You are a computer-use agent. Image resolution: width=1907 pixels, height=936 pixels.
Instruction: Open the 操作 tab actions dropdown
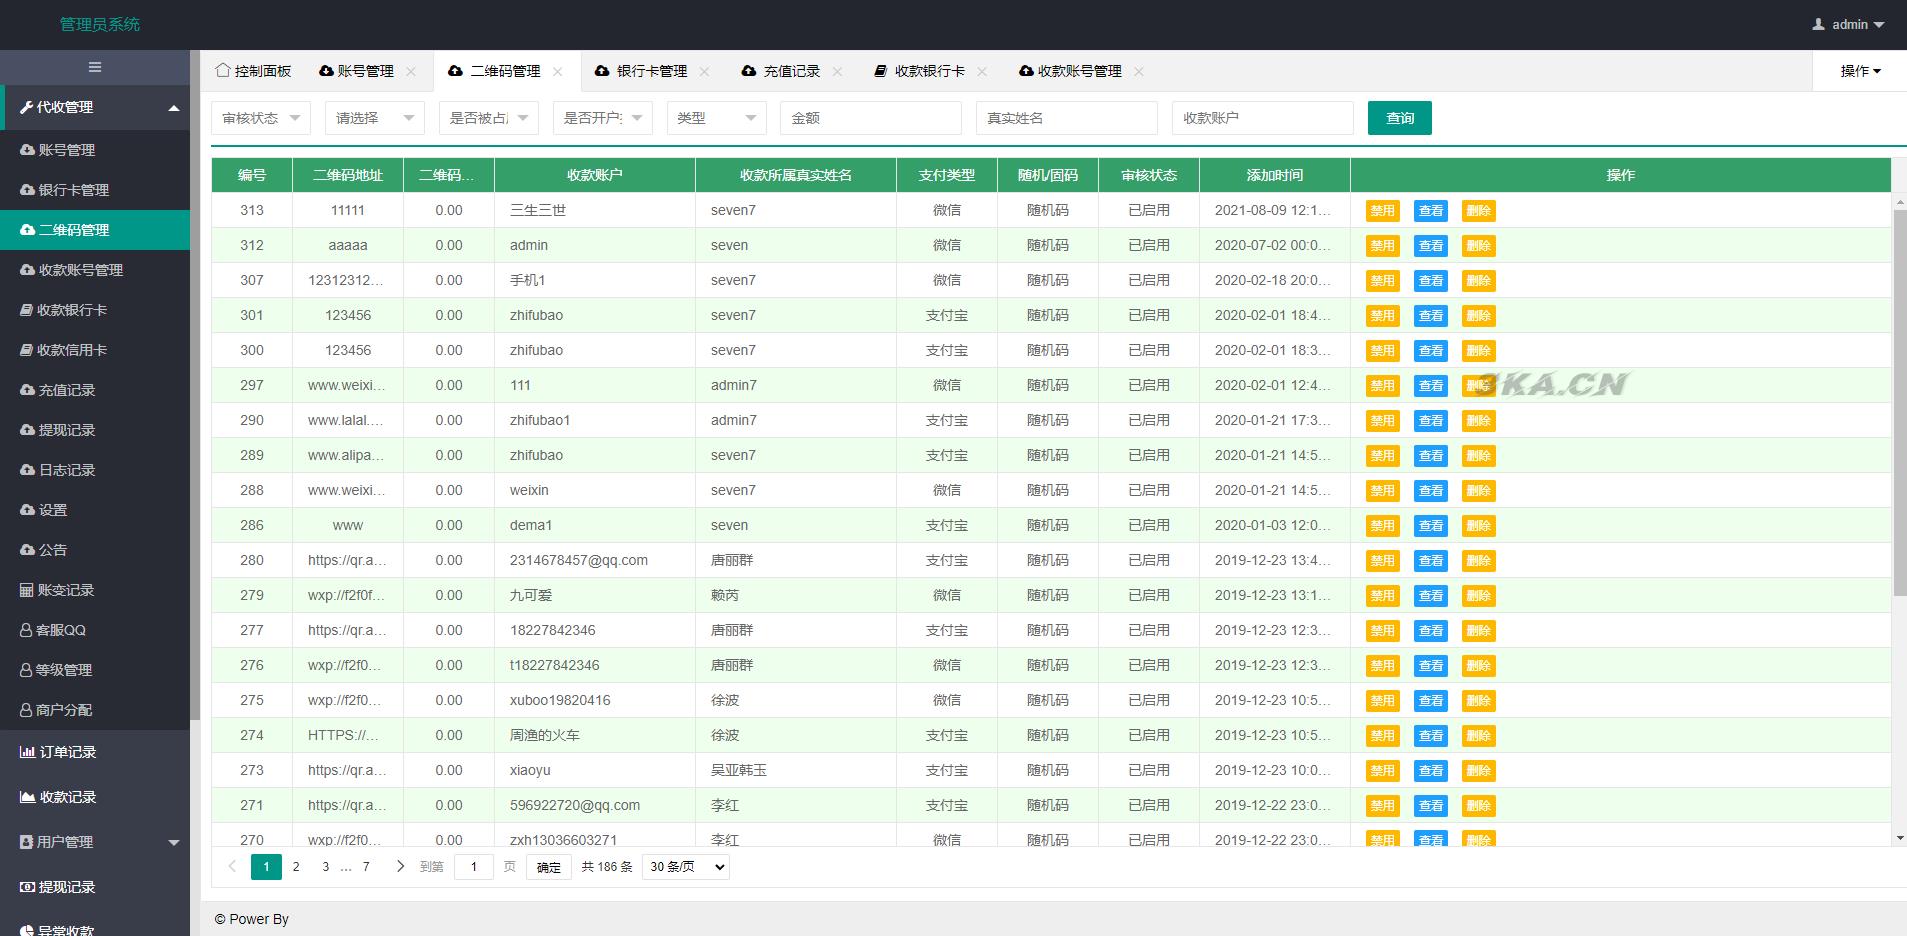[1860, 71]
